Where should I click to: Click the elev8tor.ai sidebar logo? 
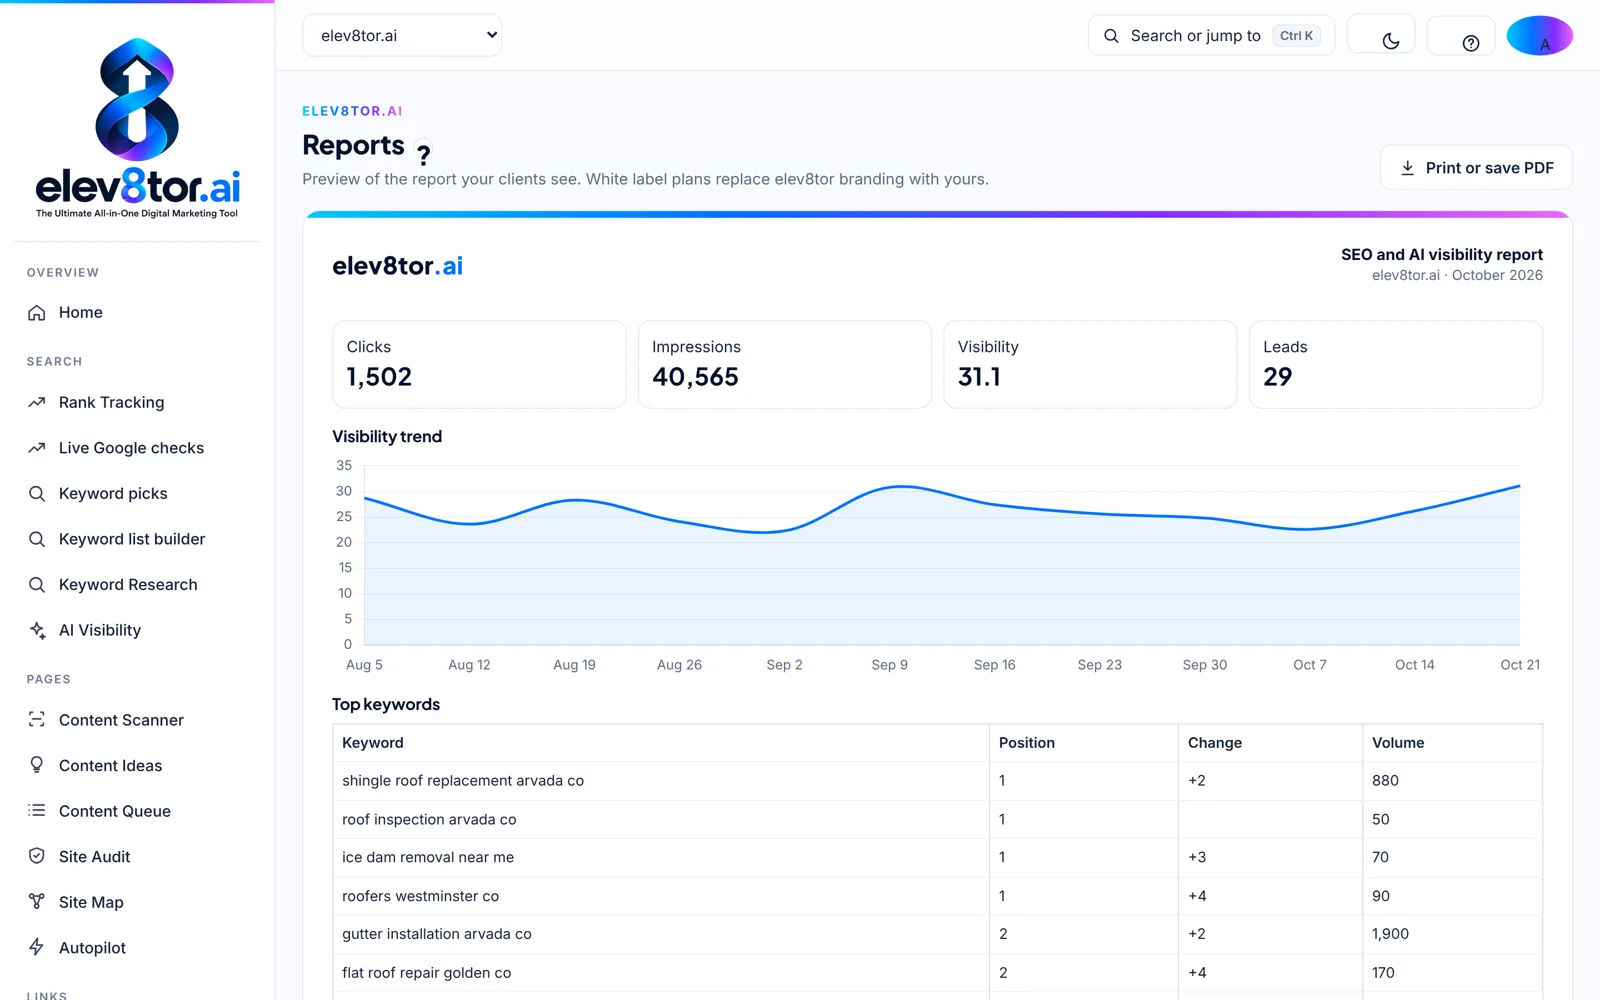pyautogui.click(x=138, y=128)
